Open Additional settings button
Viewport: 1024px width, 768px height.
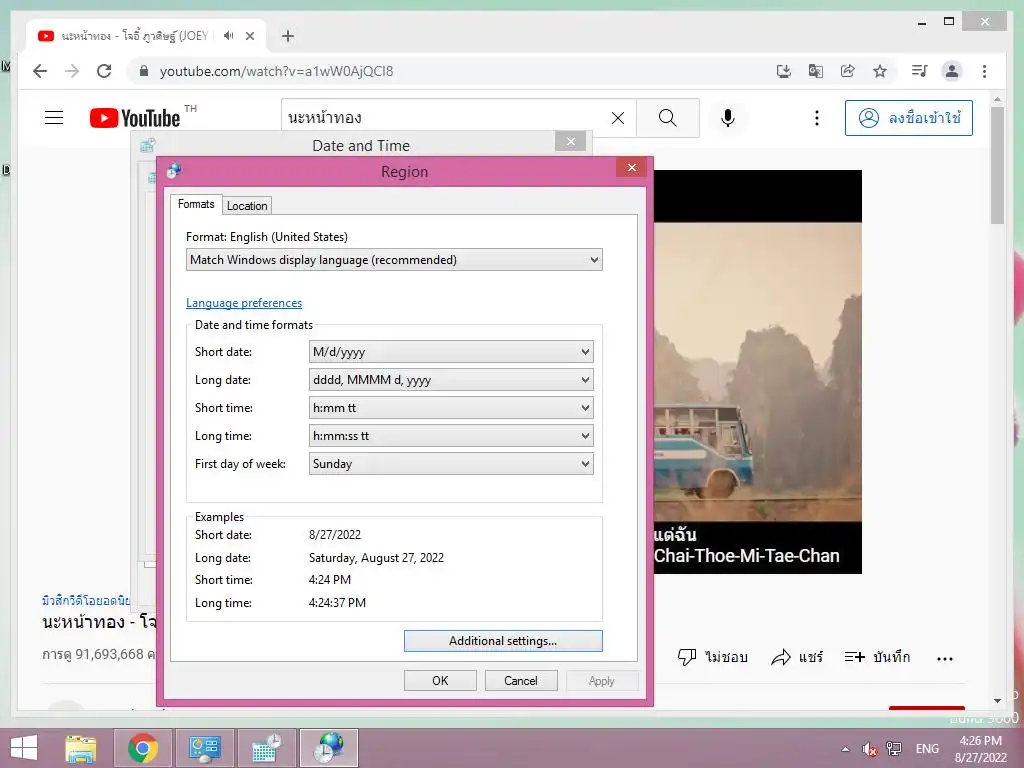click(x=503, y=641)
